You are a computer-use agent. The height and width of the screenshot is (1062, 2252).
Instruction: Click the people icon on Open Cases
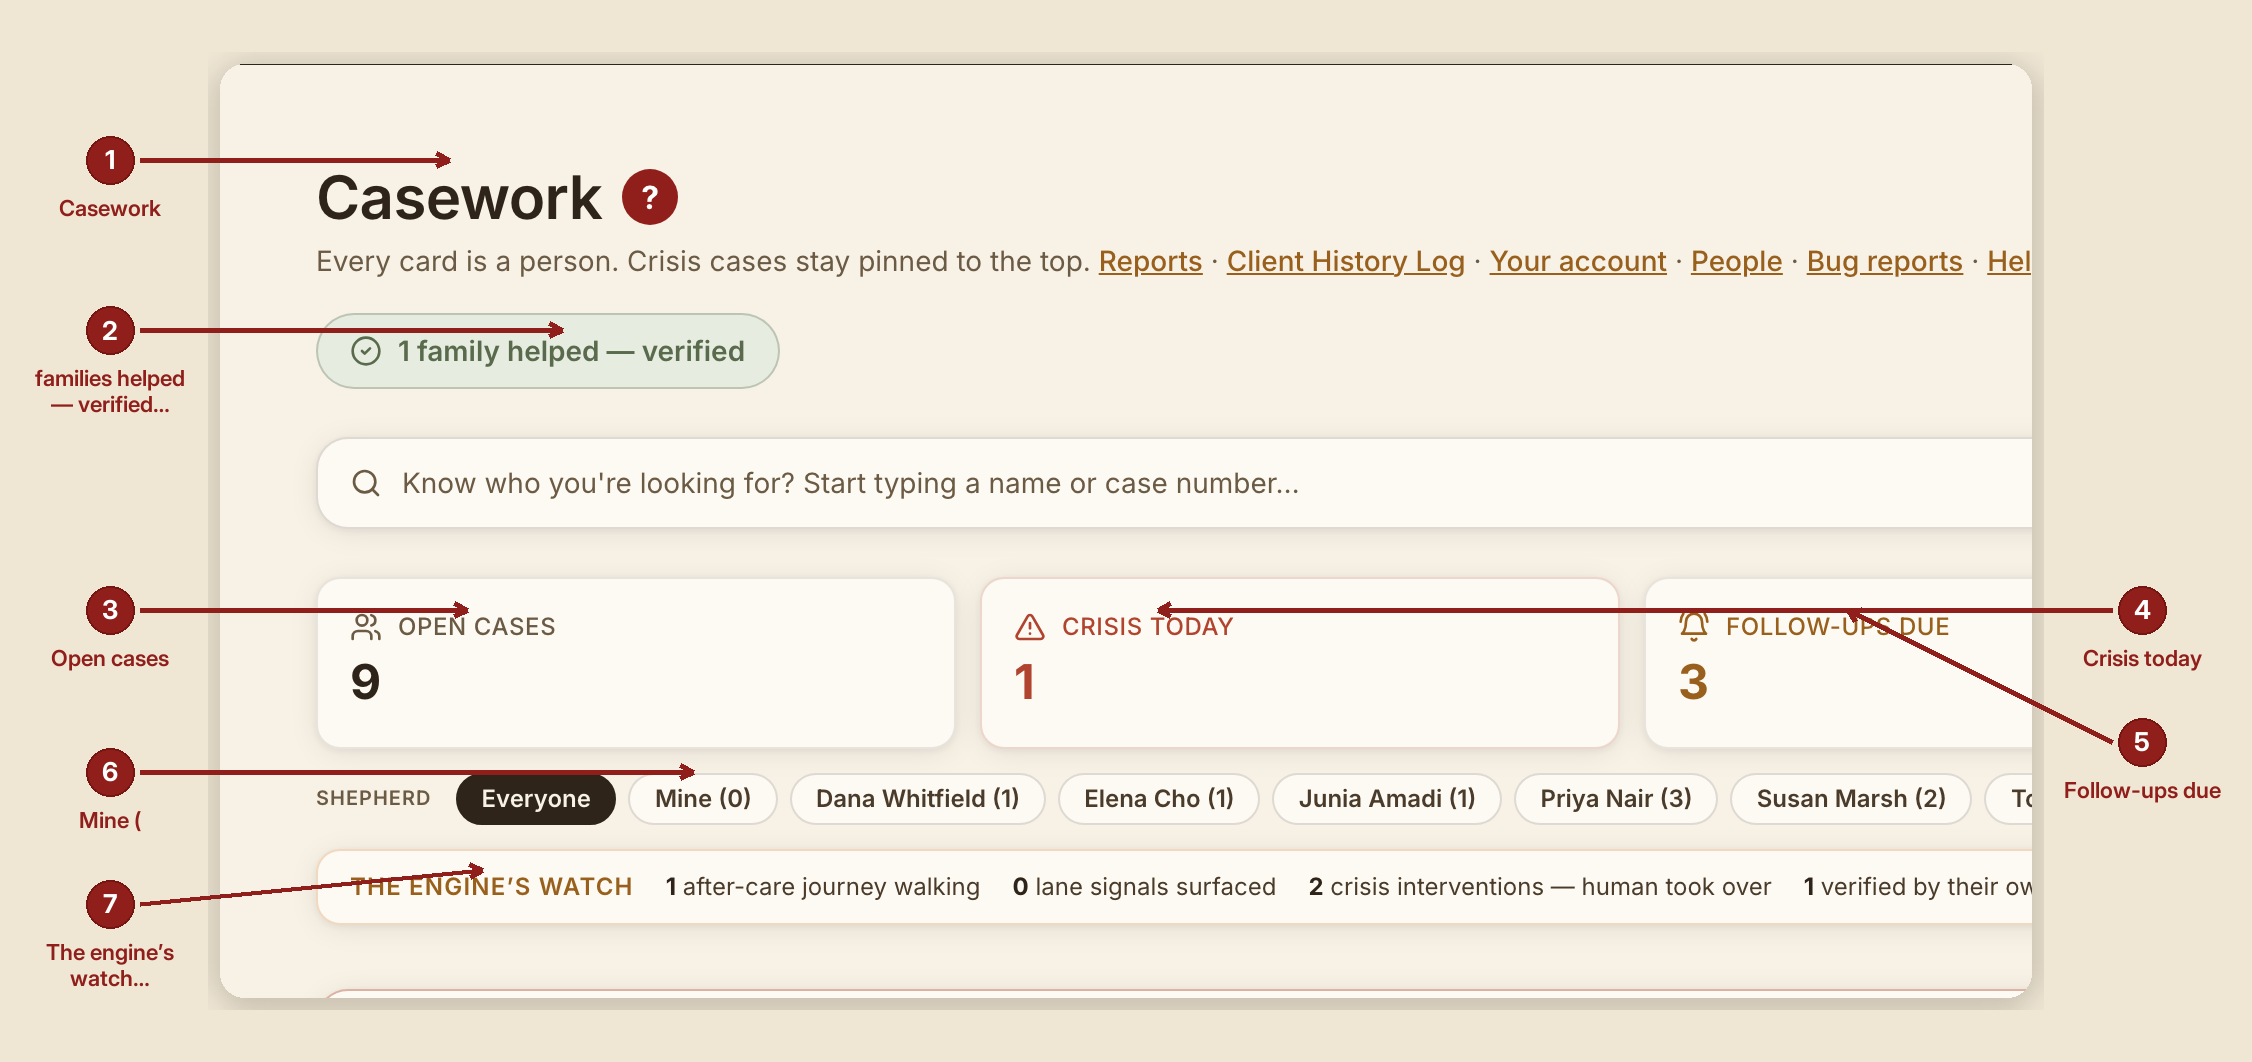pos(366,627)
